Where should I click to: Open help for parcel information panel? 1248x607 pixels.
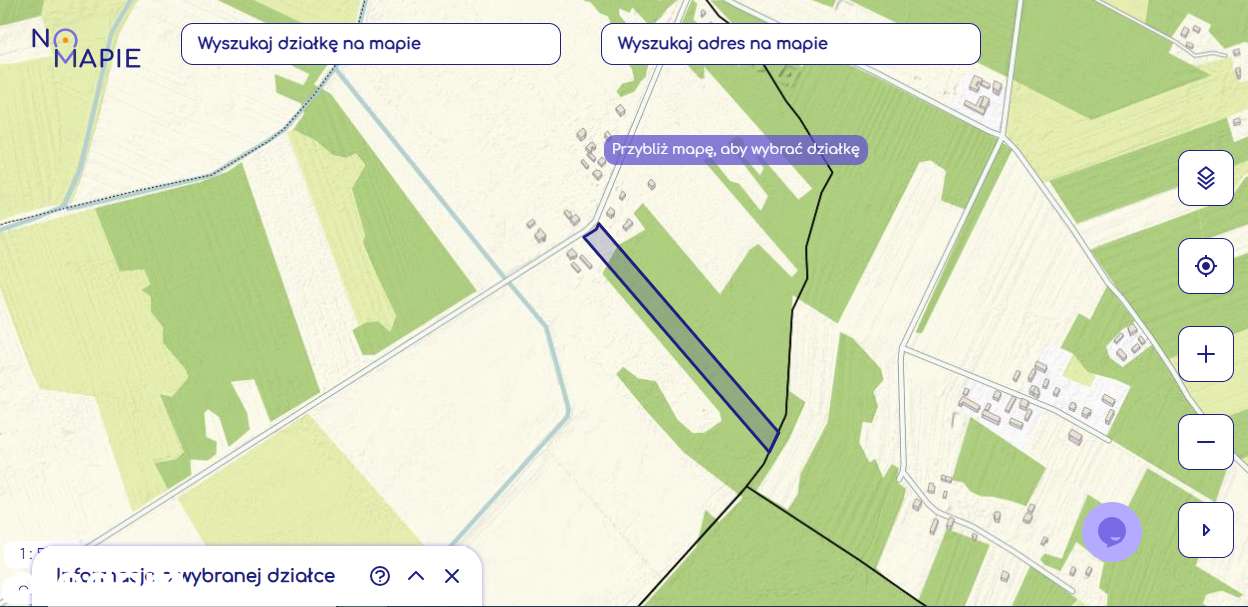click(380, 576)
